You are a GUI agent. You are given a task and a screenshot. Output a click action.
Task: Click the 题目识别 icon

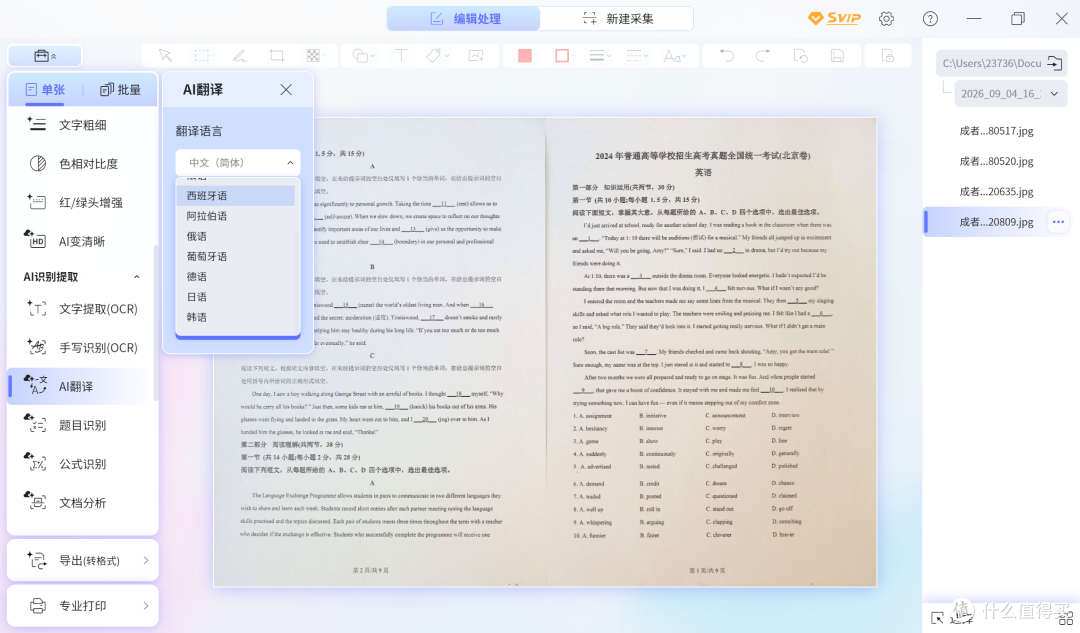(x=35, y=424)
